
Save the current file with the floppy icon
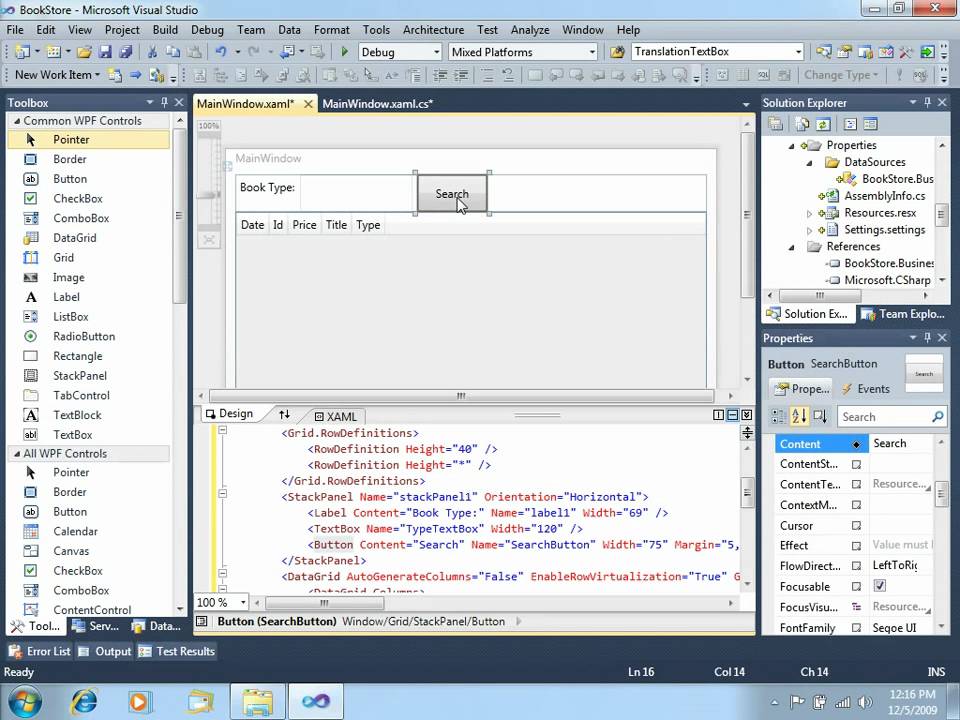[105, 52]
